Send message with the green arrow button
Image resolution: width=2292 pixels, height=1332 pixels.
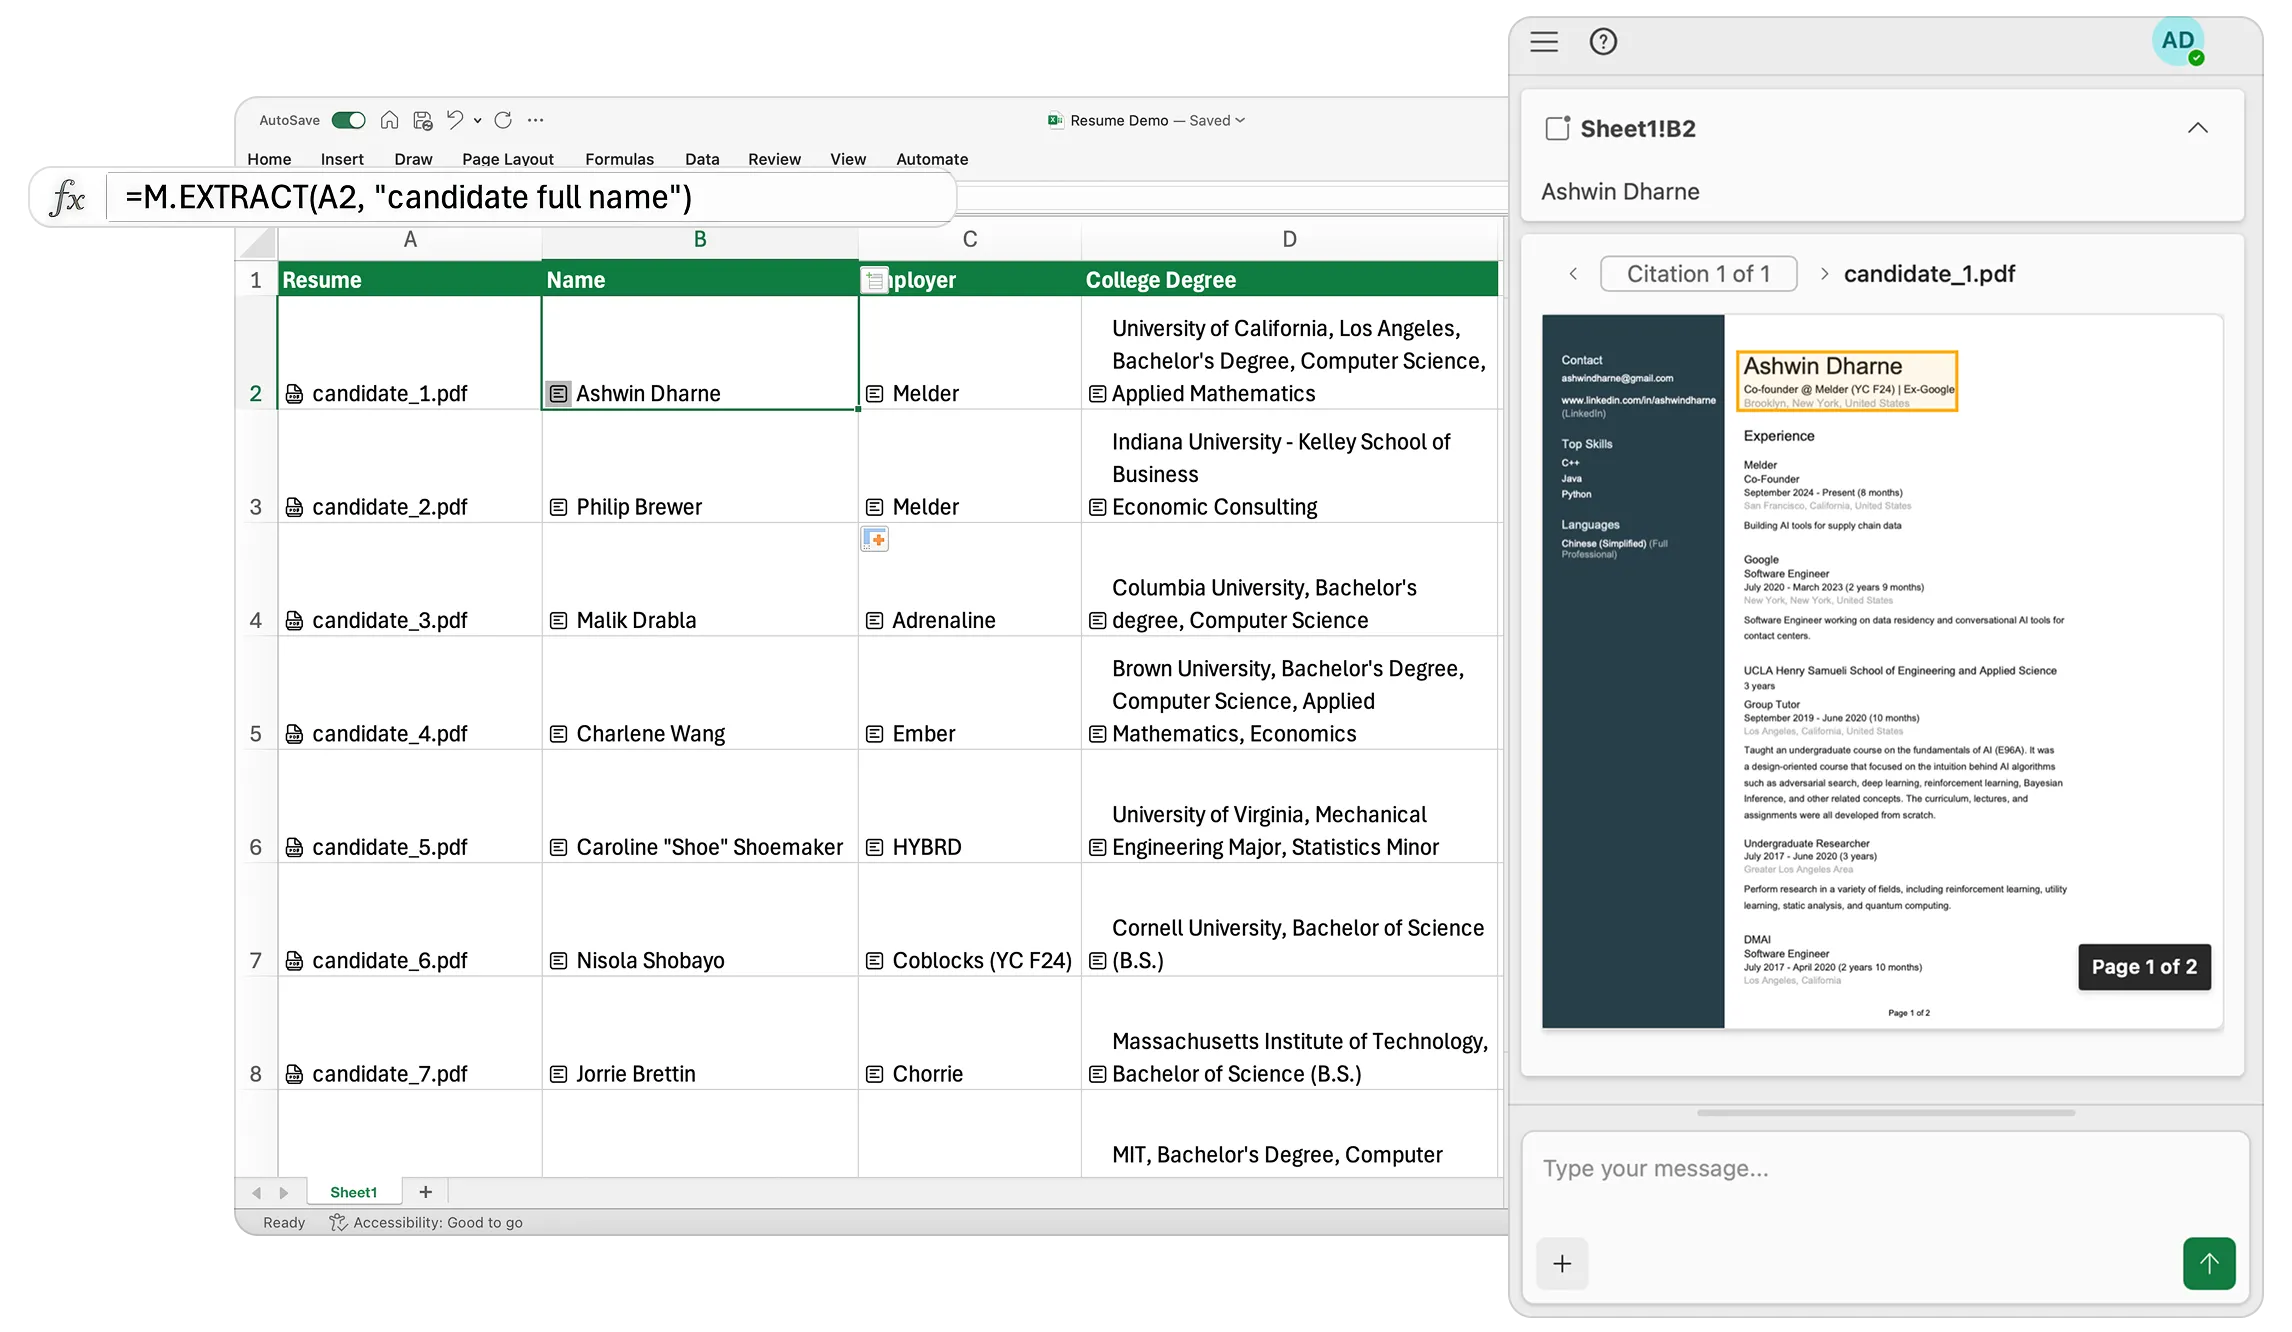[2209, 1263]
